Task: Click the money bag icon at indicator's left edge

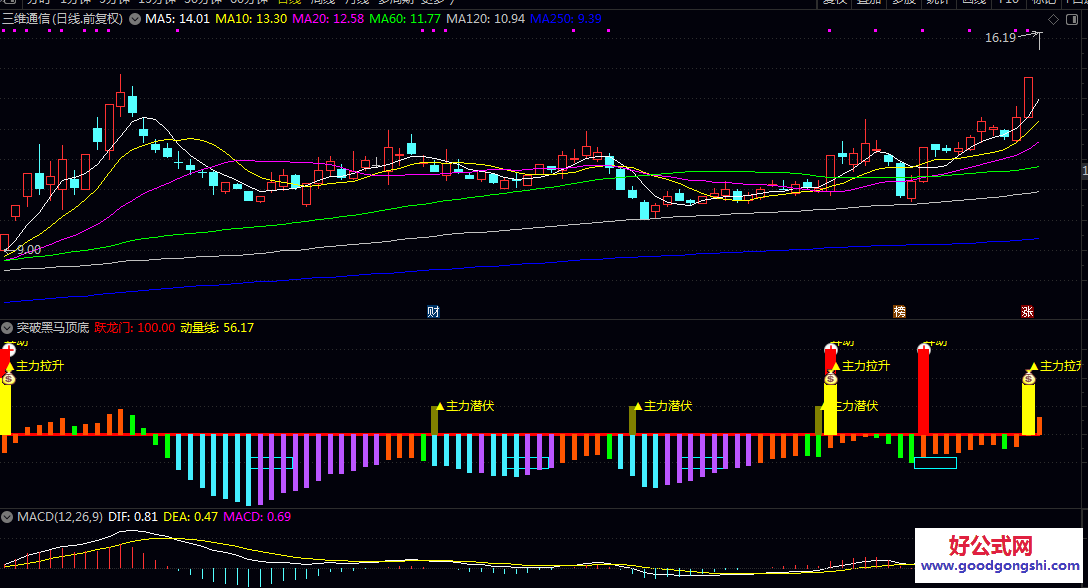Action: (8, 378)
